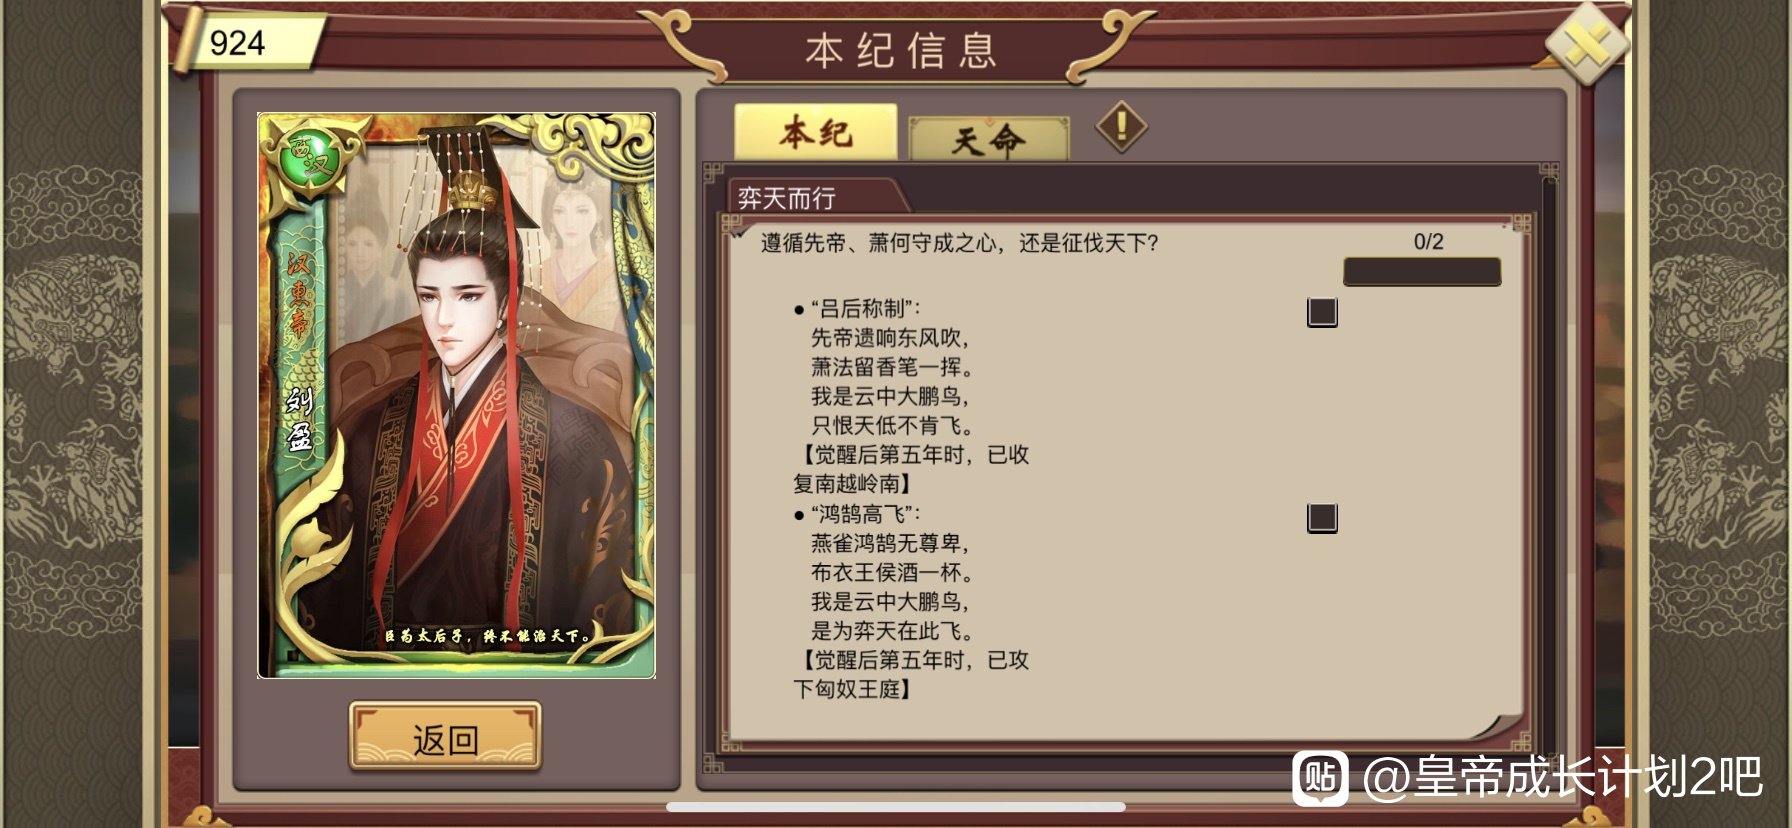
Task: Select the 弈天而行 section header
Action: 787,198
